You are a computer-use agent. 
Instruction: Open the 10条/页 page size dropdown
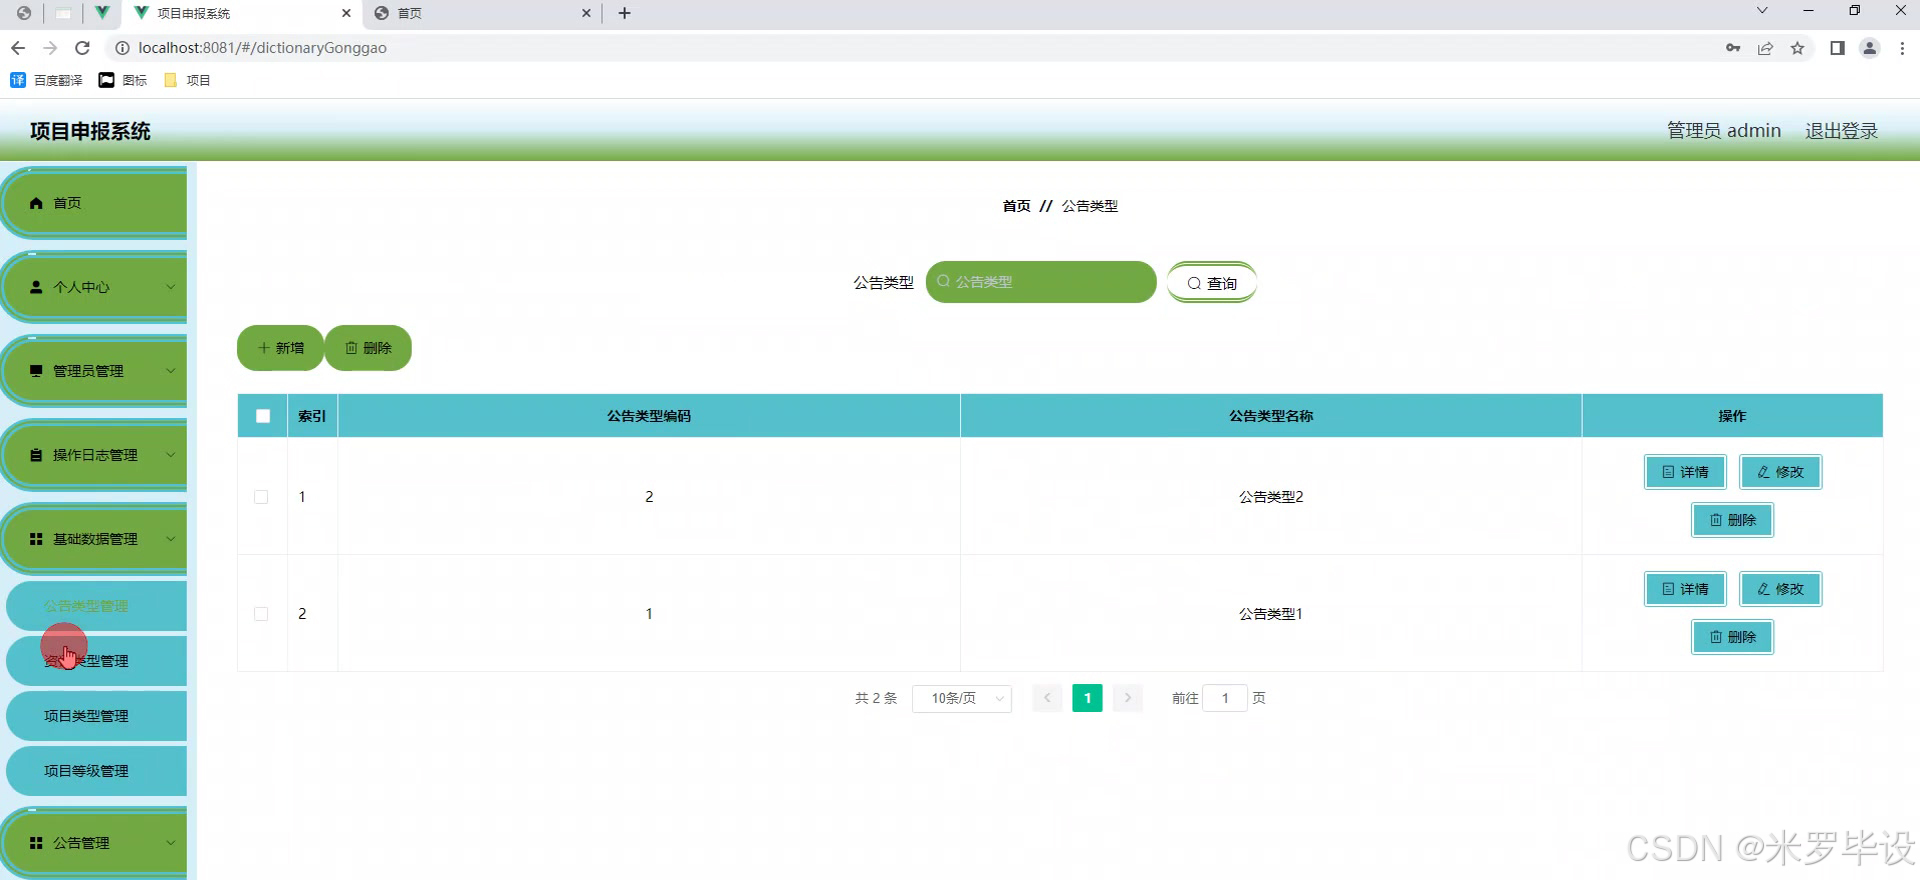(961, 698)
